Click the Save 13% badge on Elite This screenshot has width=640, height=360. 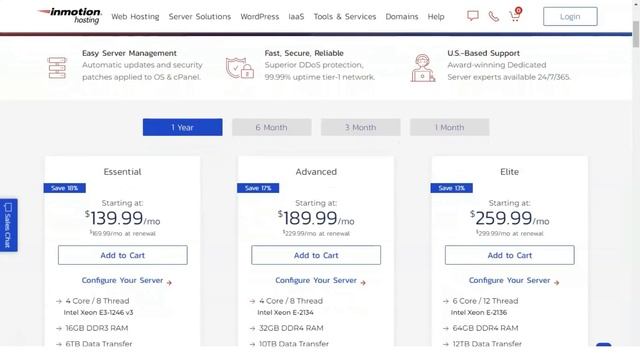451,188
